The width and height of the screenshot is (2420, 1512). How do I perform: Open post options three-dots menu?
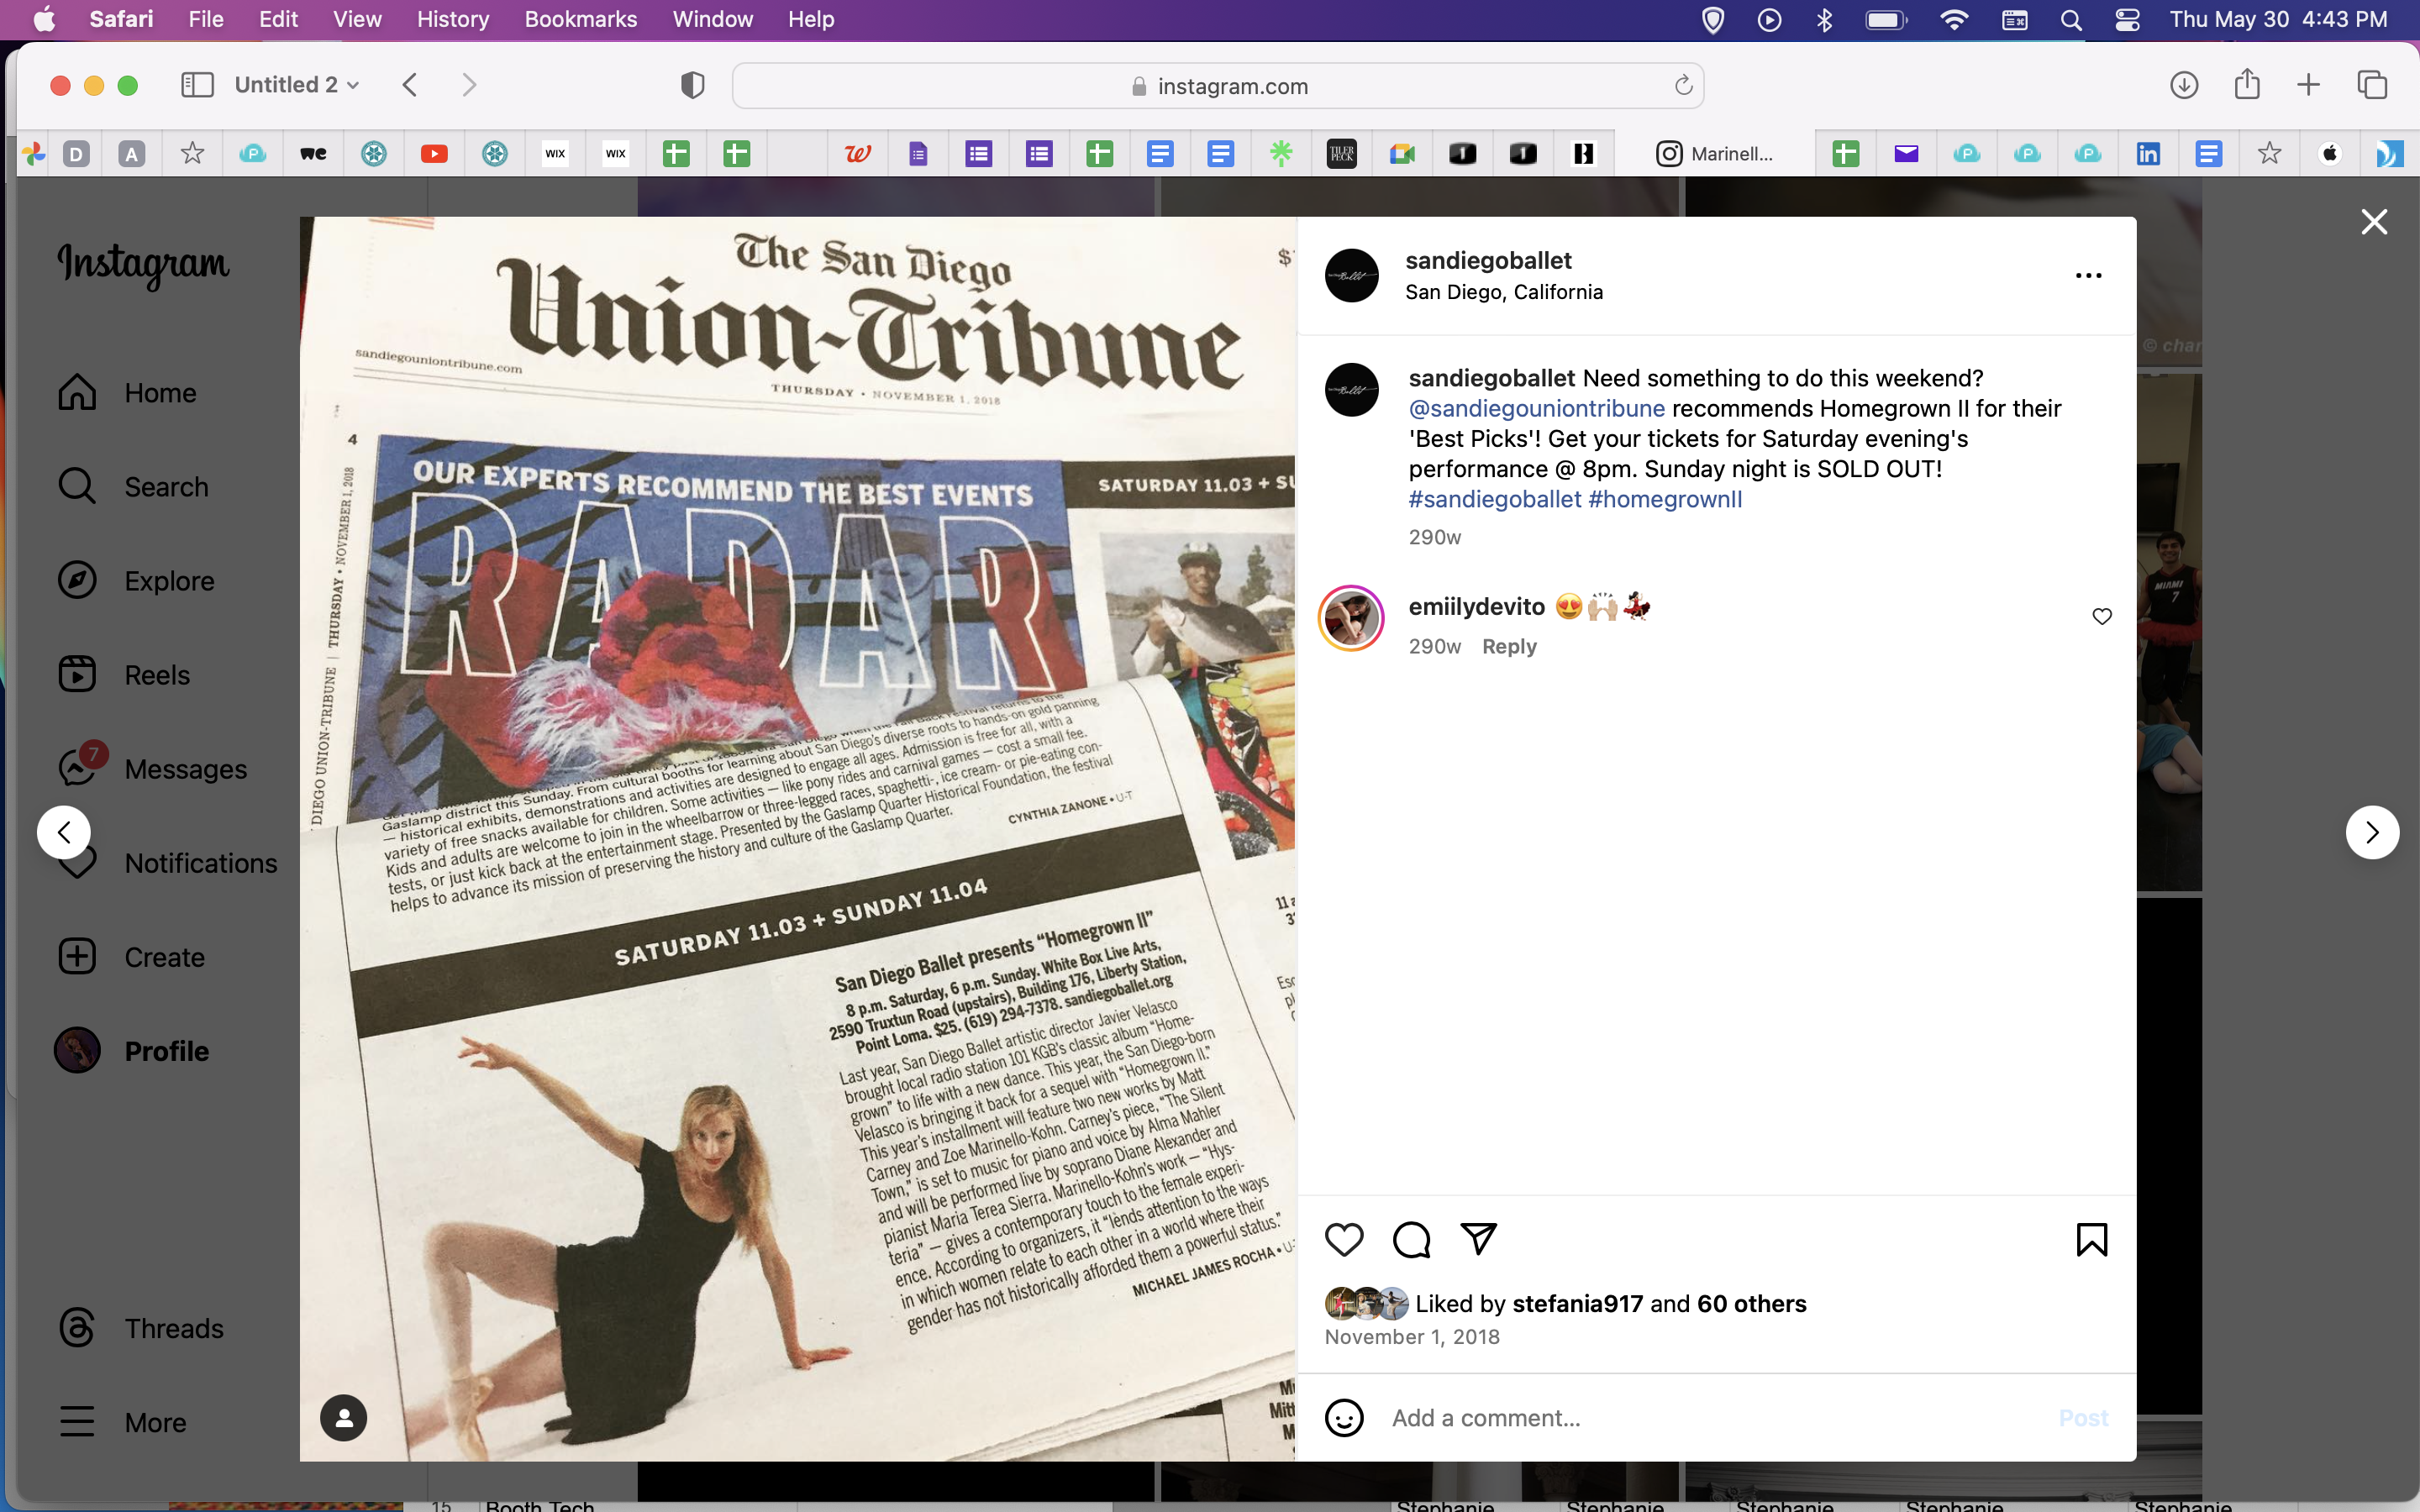(2088, 275)
